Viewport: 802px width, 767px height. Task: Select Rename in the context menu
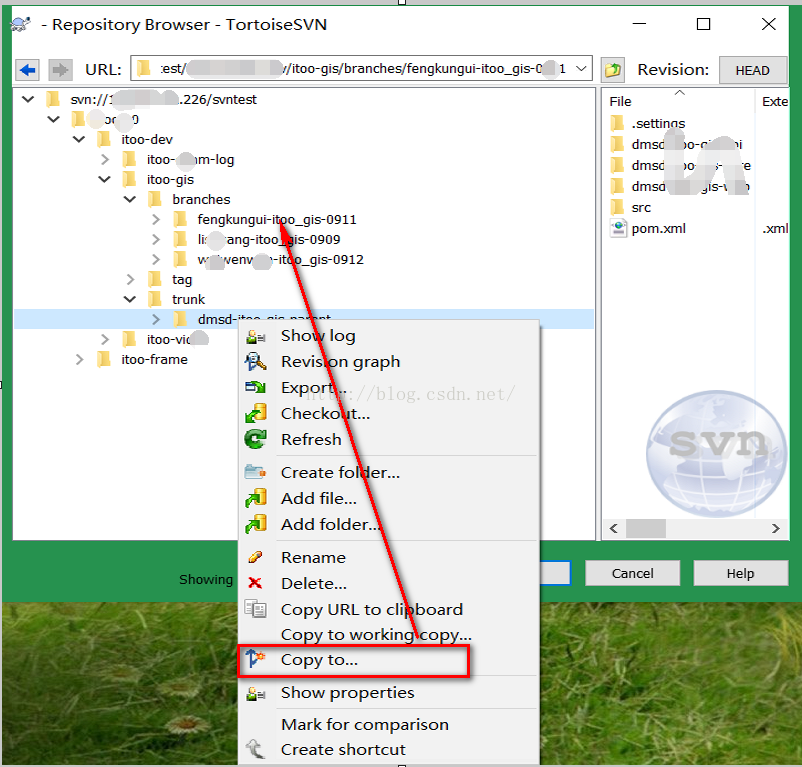pos(313,557)
